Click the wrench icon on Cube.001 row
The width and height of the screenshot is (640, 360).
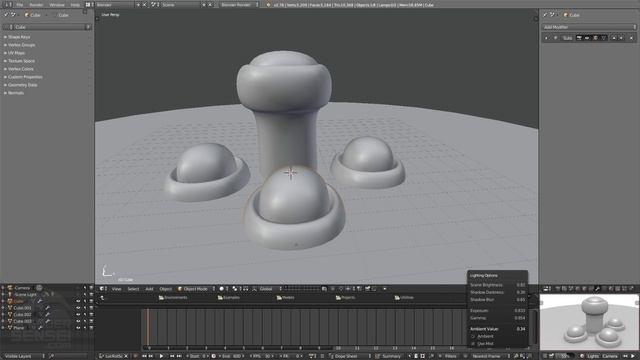[x=47, y=308]
